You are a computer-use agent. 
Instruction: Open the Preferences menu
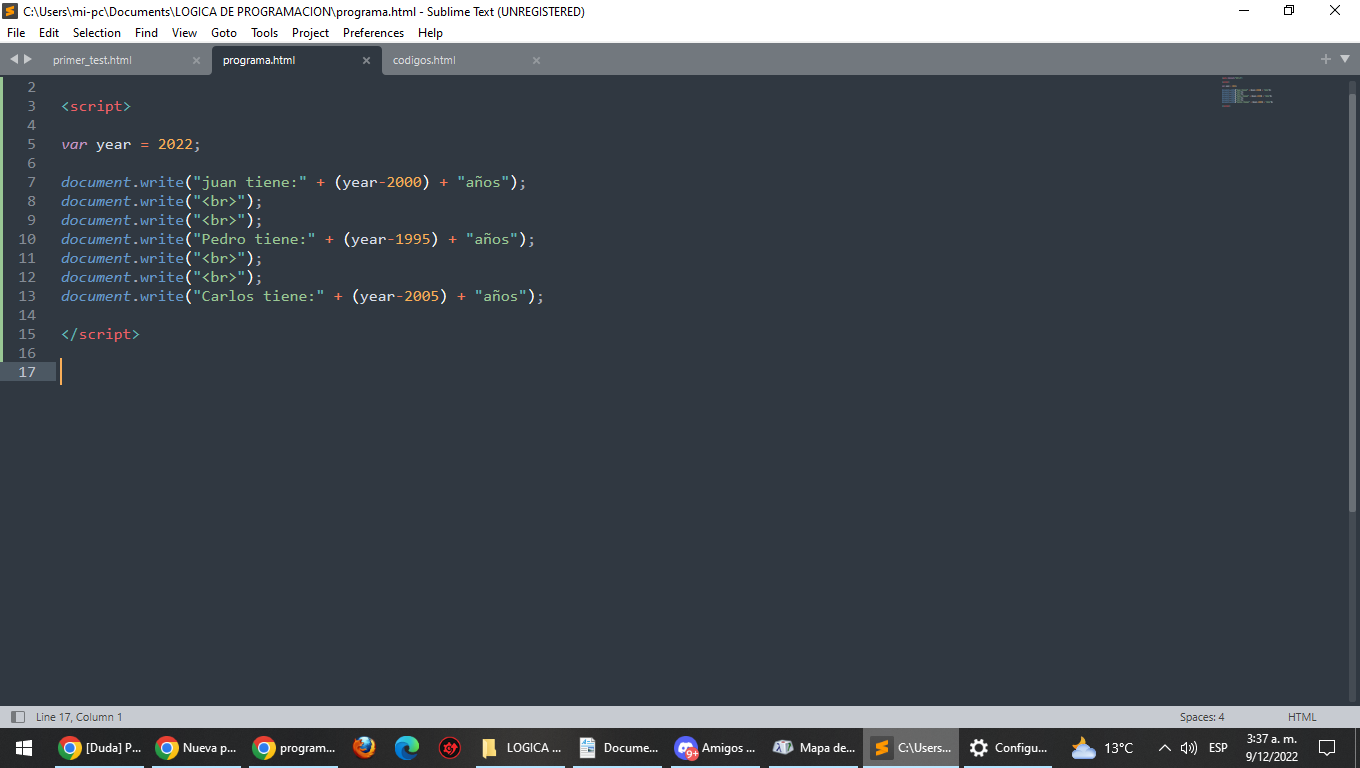(x=374, y=33)
